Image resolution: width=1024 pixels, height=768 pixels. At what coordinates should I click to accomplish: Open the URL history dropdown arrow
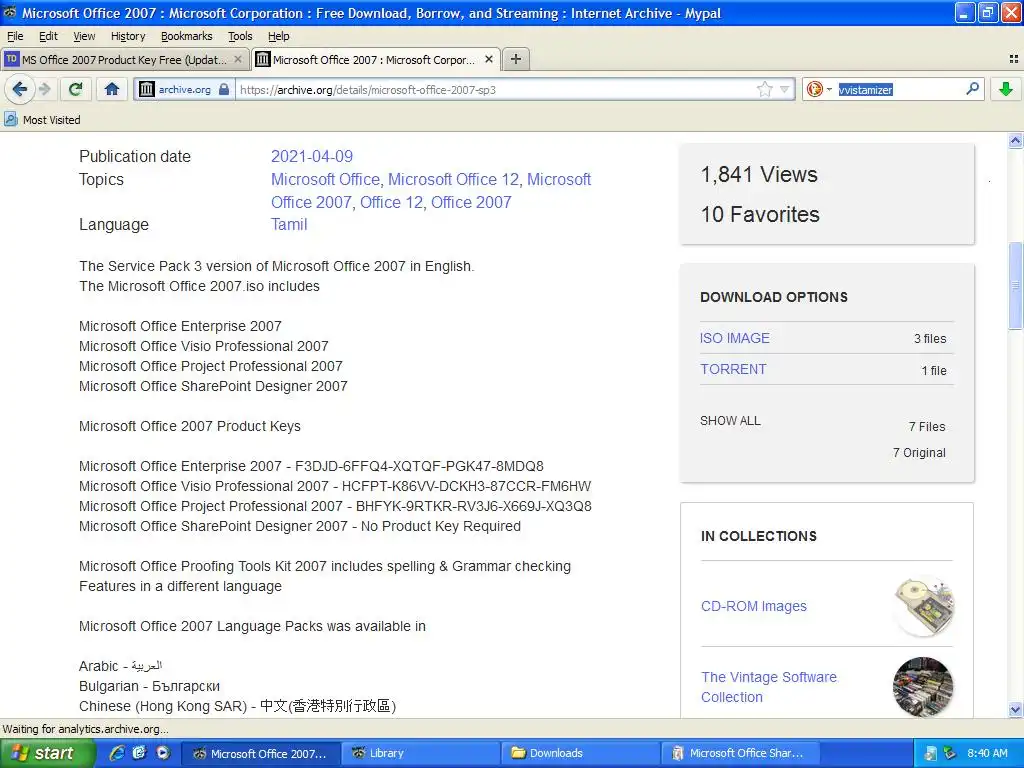pos(784,89)
